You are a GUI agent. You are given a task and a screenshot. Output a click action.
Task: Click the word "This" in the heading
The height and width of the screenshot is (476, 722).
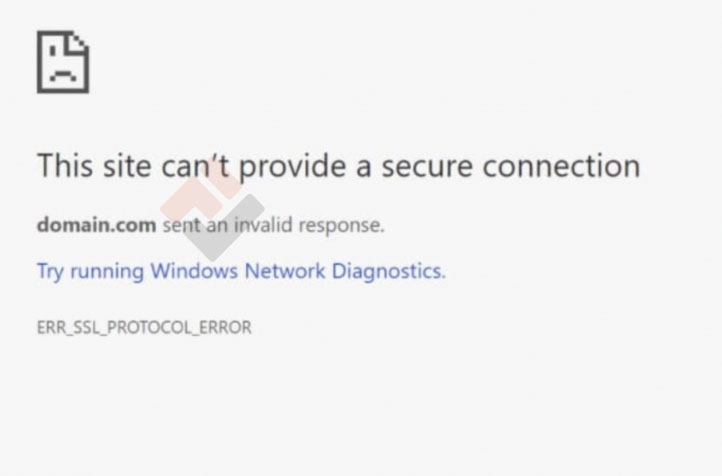click(x=65, y=166)
